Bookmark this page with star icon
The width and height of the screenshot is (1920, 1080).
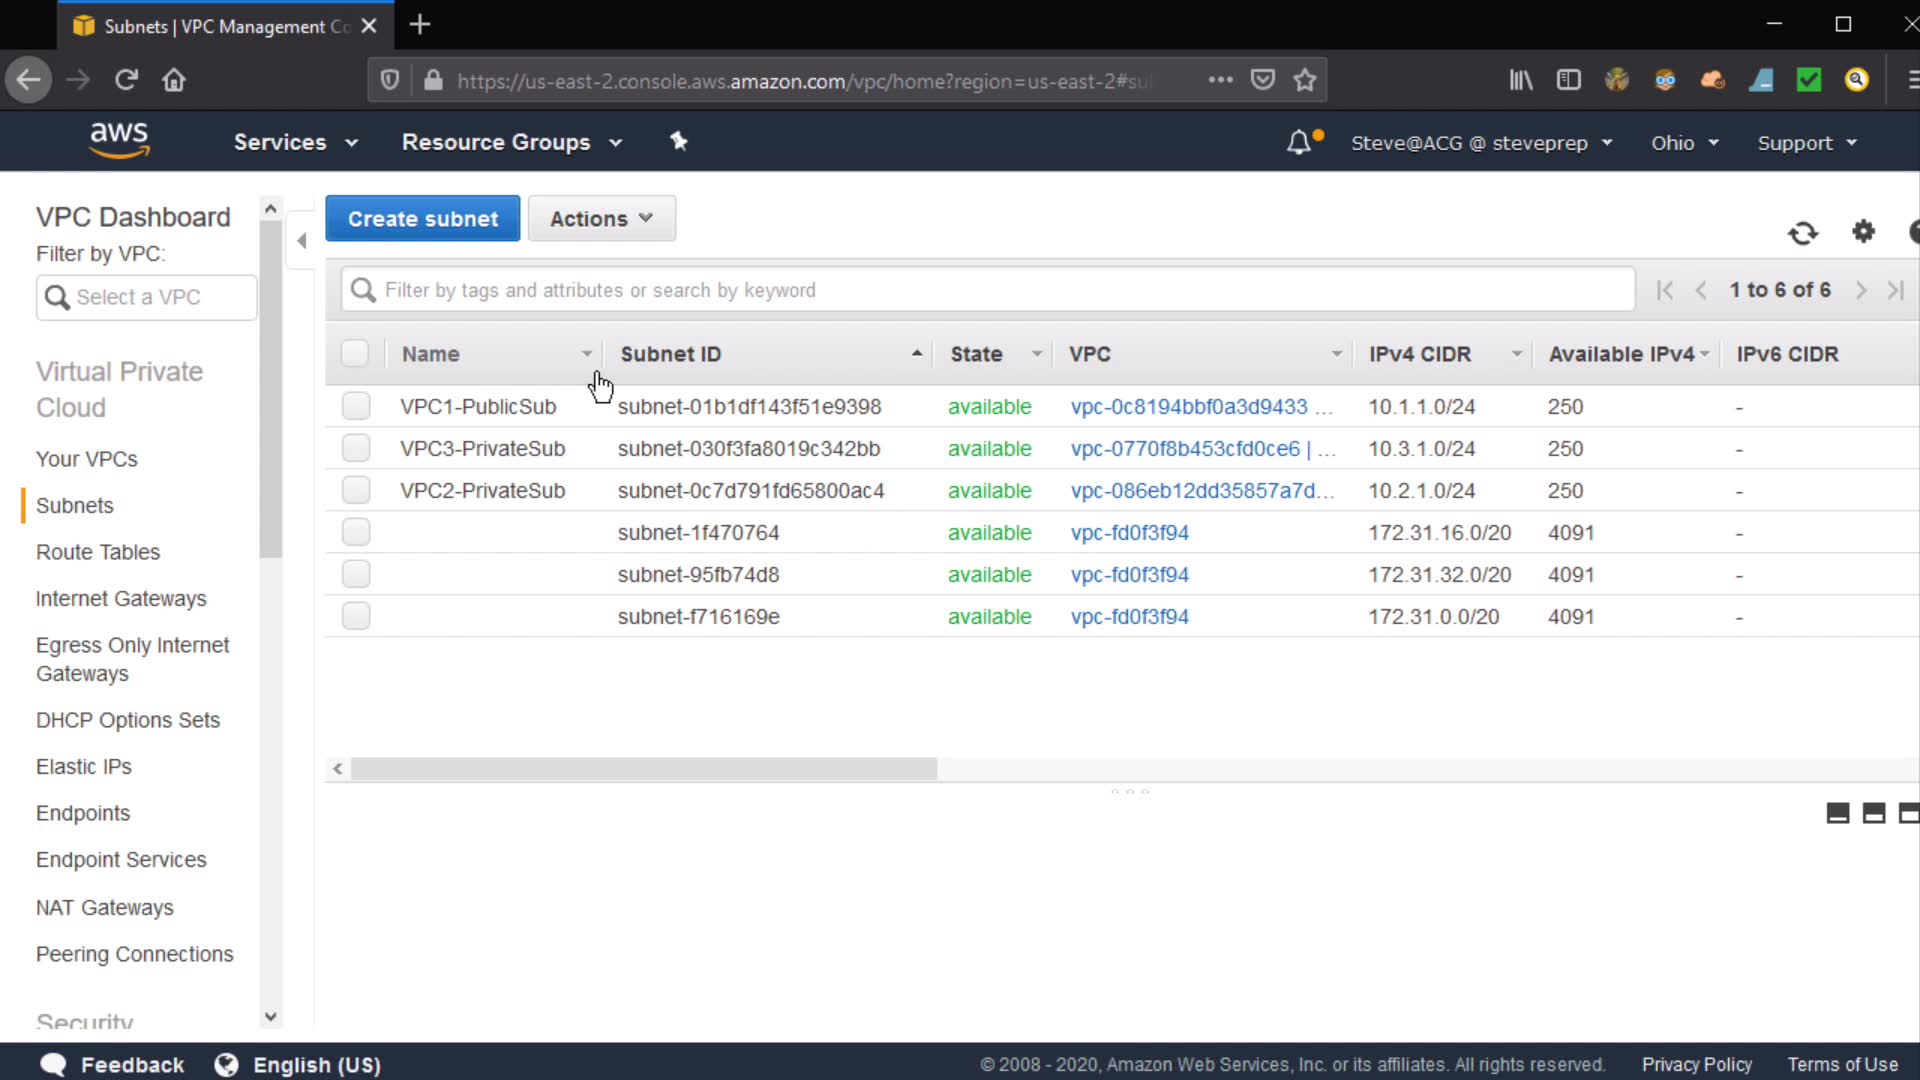(1304, 80)
